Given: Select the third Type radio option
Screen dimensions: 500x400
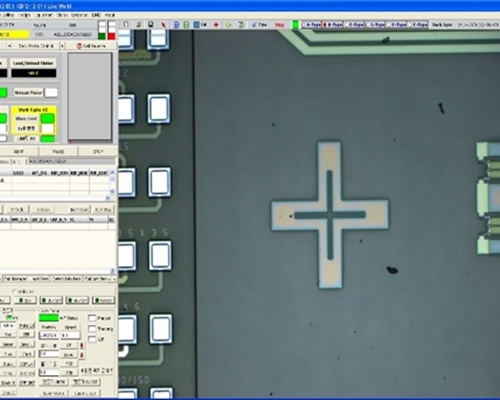Looking at the screenshot, I should (x=353, y=25).
